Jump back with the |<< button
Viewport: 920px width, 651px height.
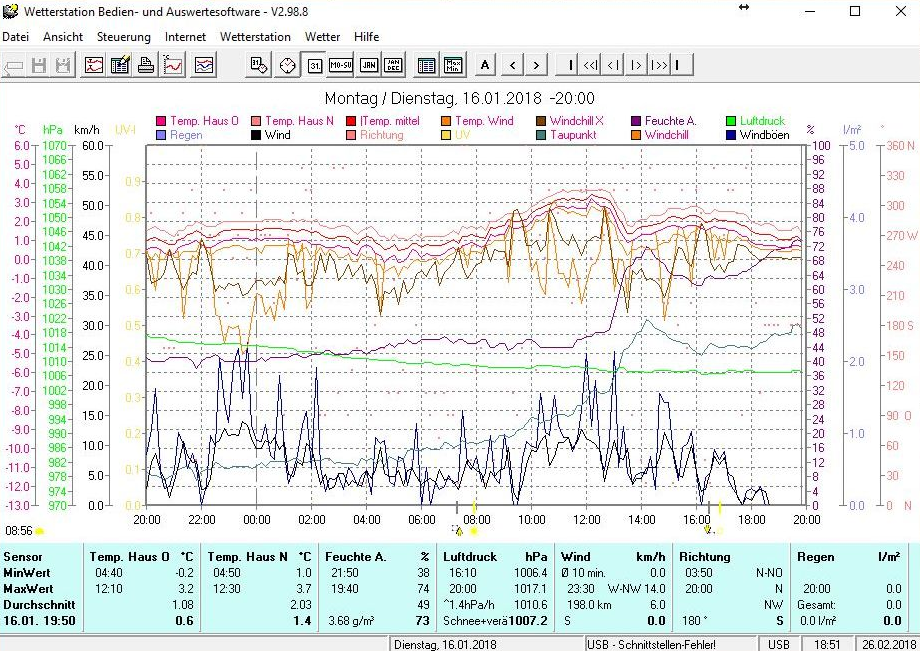click(x=591, y=66)
